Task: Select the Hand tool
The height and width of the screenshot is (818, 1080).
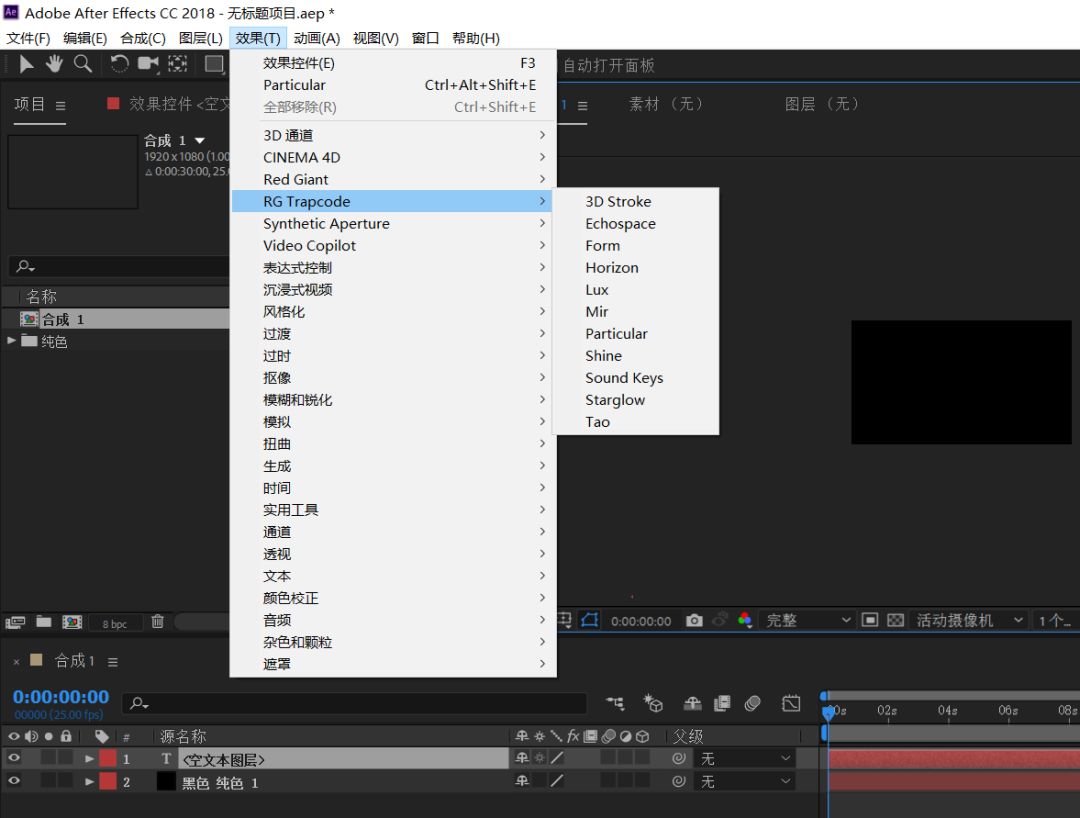Action: pyautogui.click(x=54, y=64)
